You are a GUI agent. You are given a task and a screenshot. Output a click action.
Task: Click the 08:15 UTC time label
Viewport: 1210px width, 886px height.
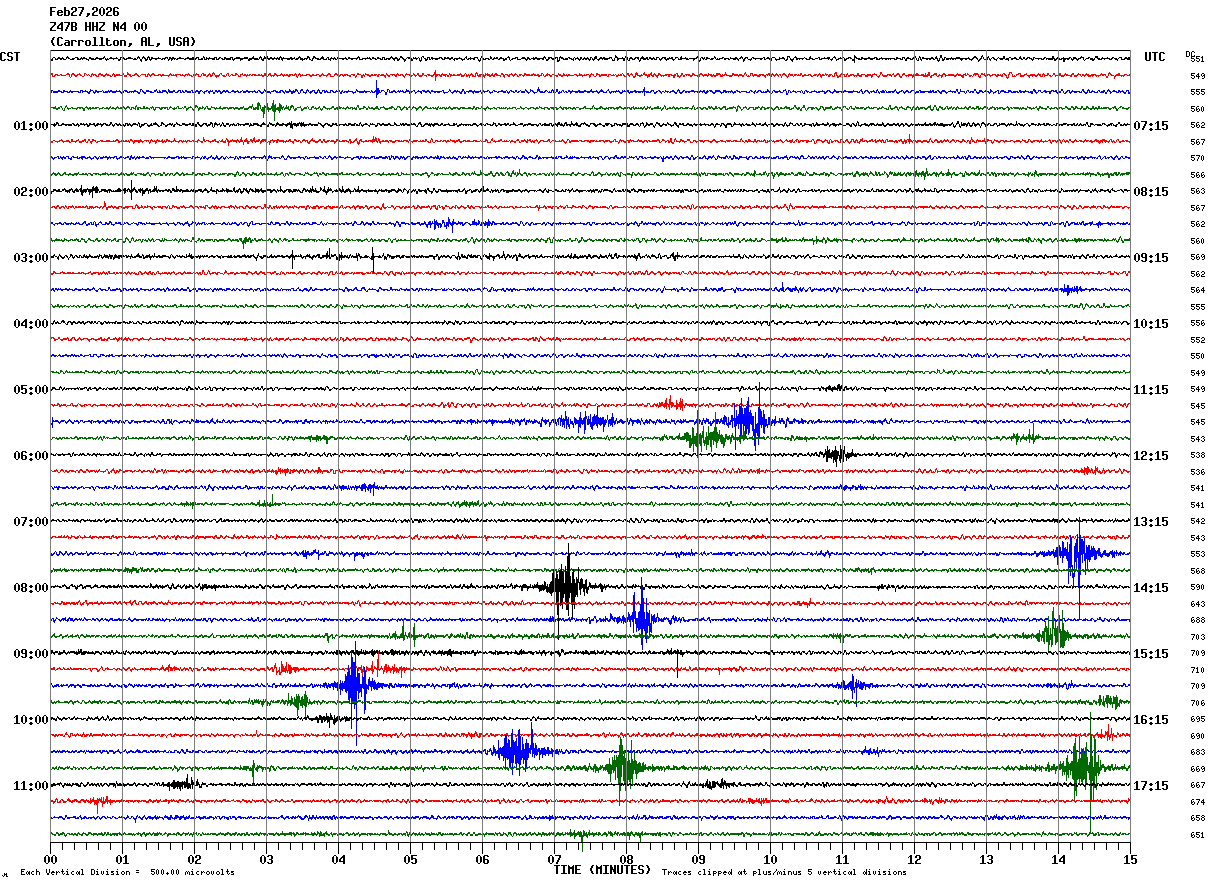[1151, 192]
